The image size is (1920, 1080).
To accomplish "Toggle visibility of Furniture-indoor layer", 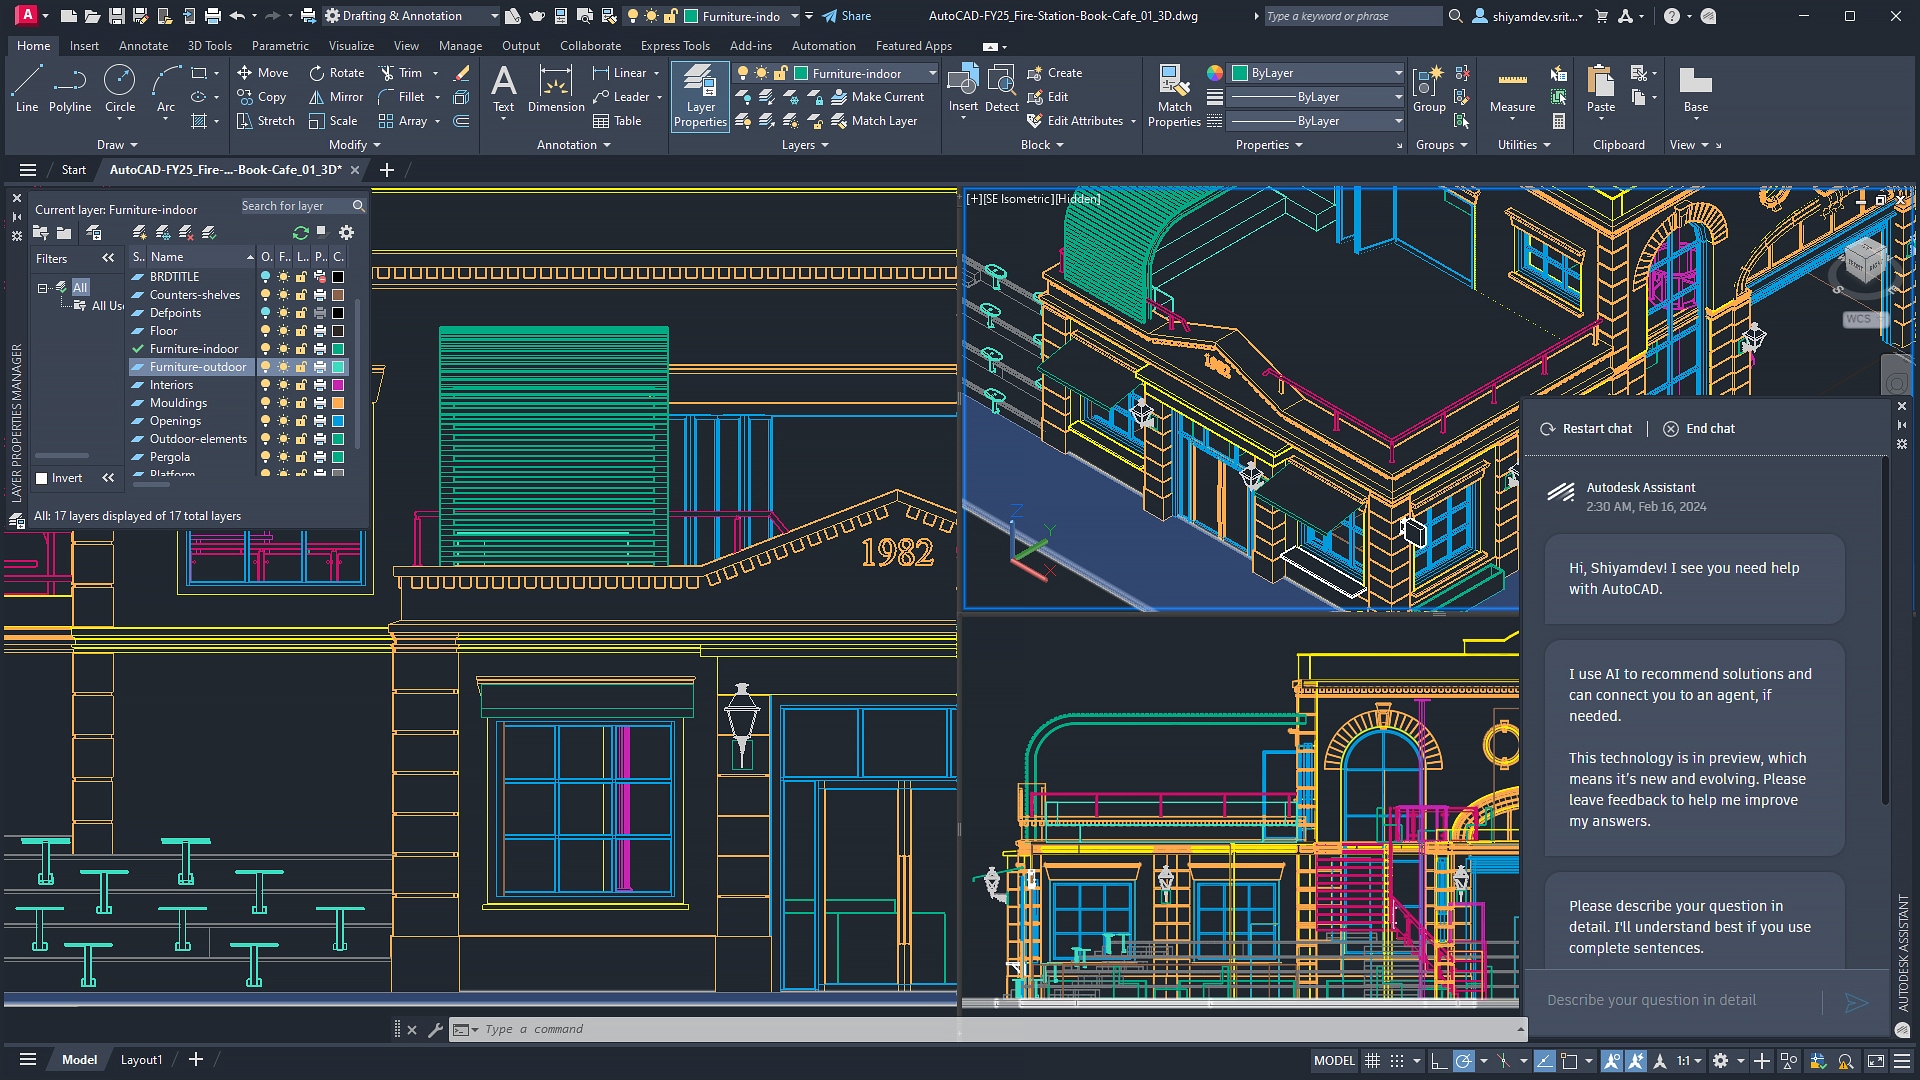I will 262,348.
